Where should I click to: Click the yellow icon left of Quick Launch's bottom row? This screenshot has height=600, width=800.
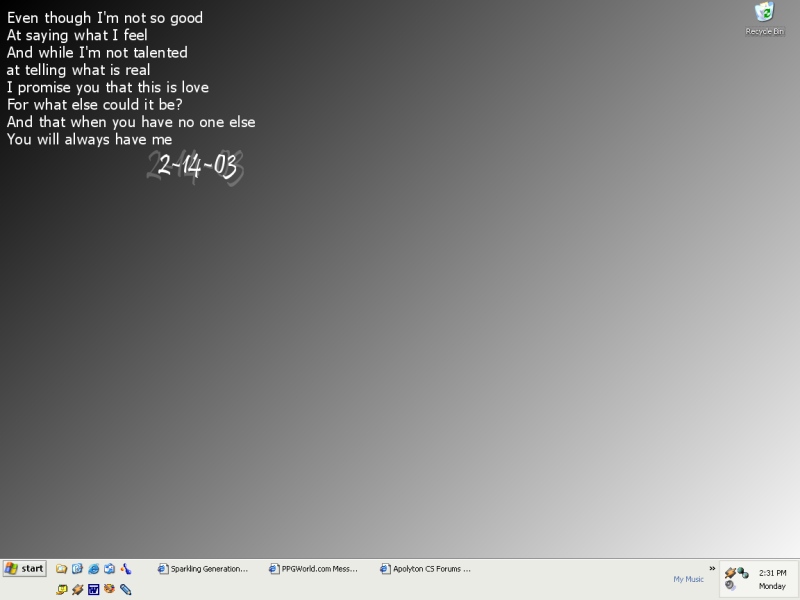[62, 589]
